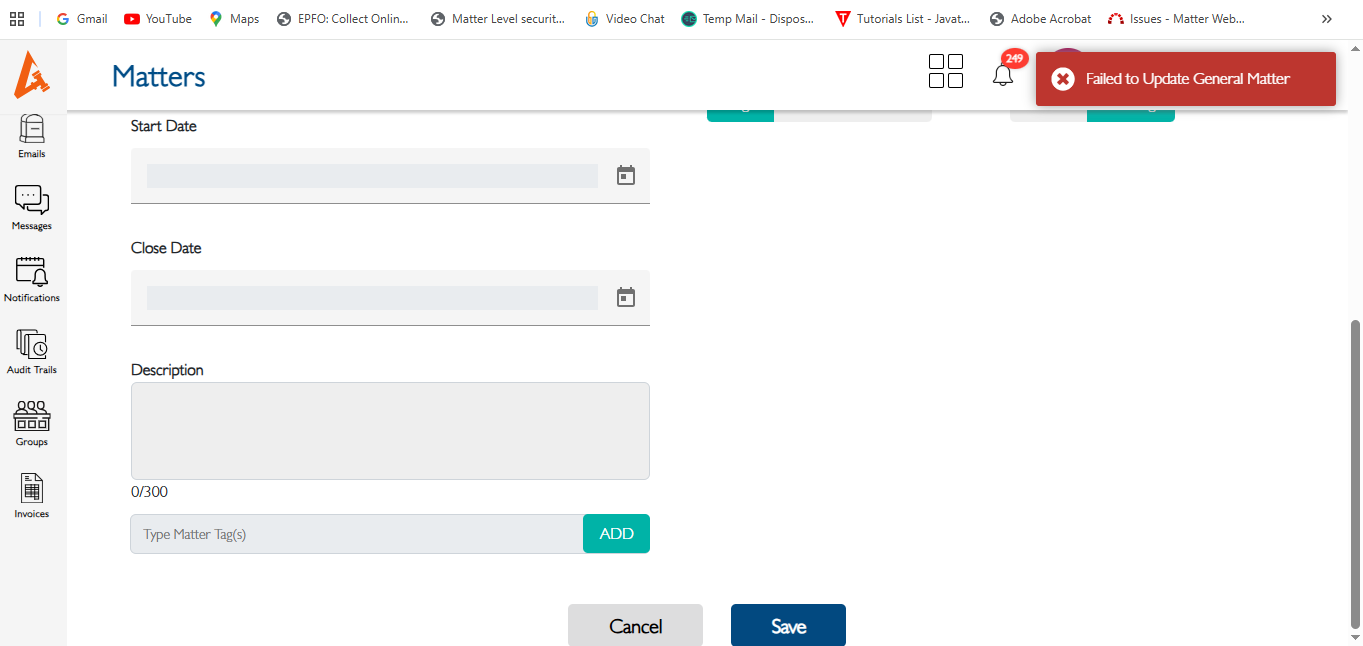Go to Notifications sidebar item
Image resolution: width=1363 pixels, height=646 pixels.
coord(32,279)
